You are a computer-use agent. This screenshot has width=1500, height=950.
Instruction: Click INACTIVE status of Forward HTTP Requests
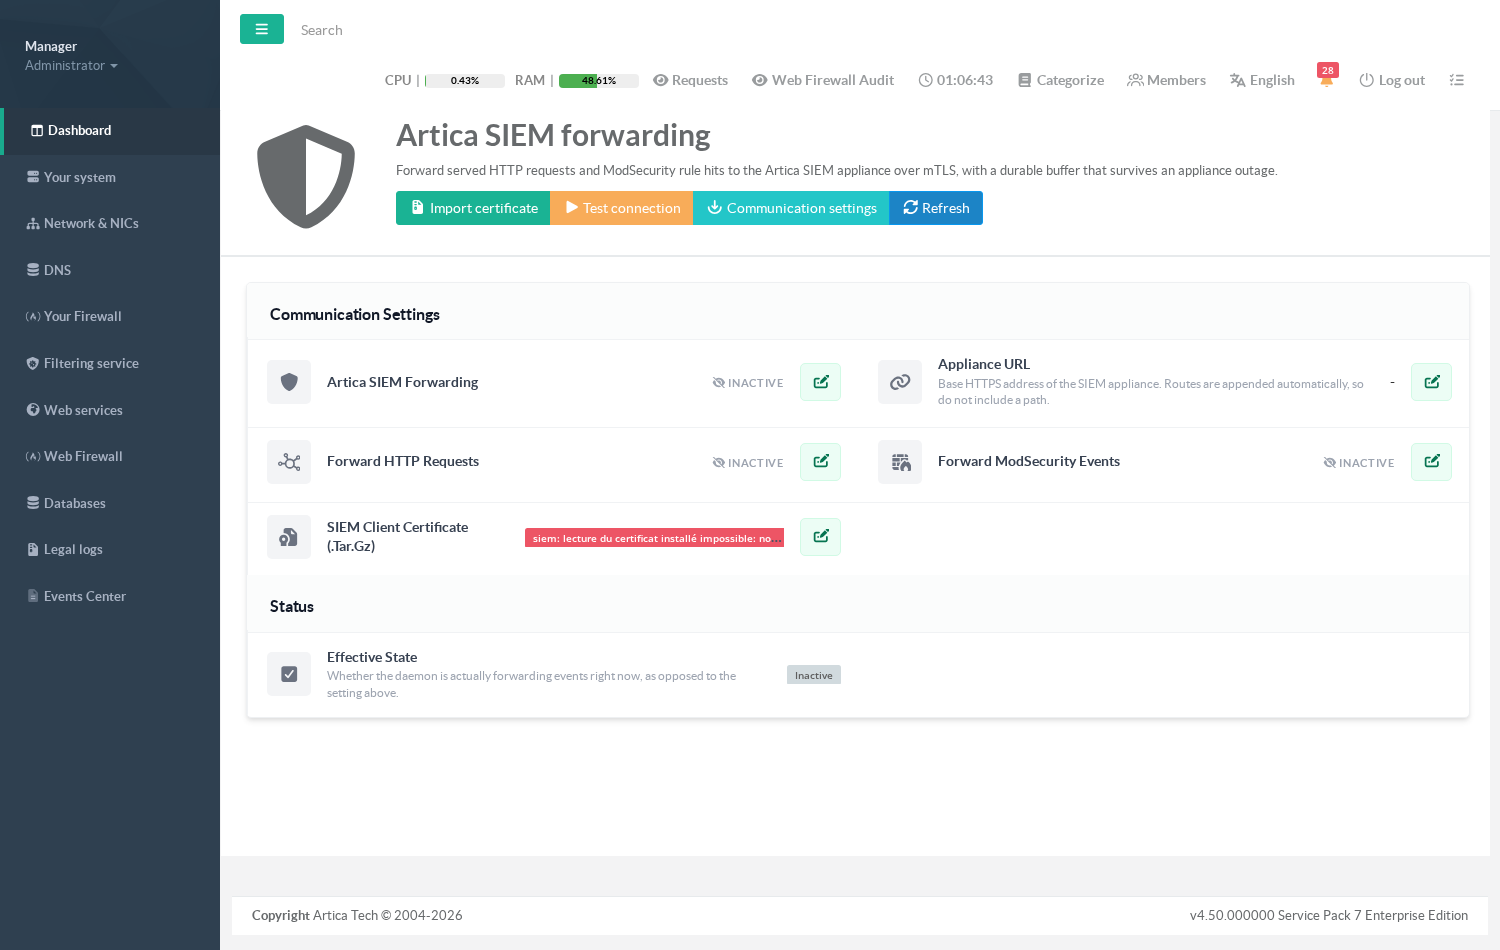coord(748,463)
